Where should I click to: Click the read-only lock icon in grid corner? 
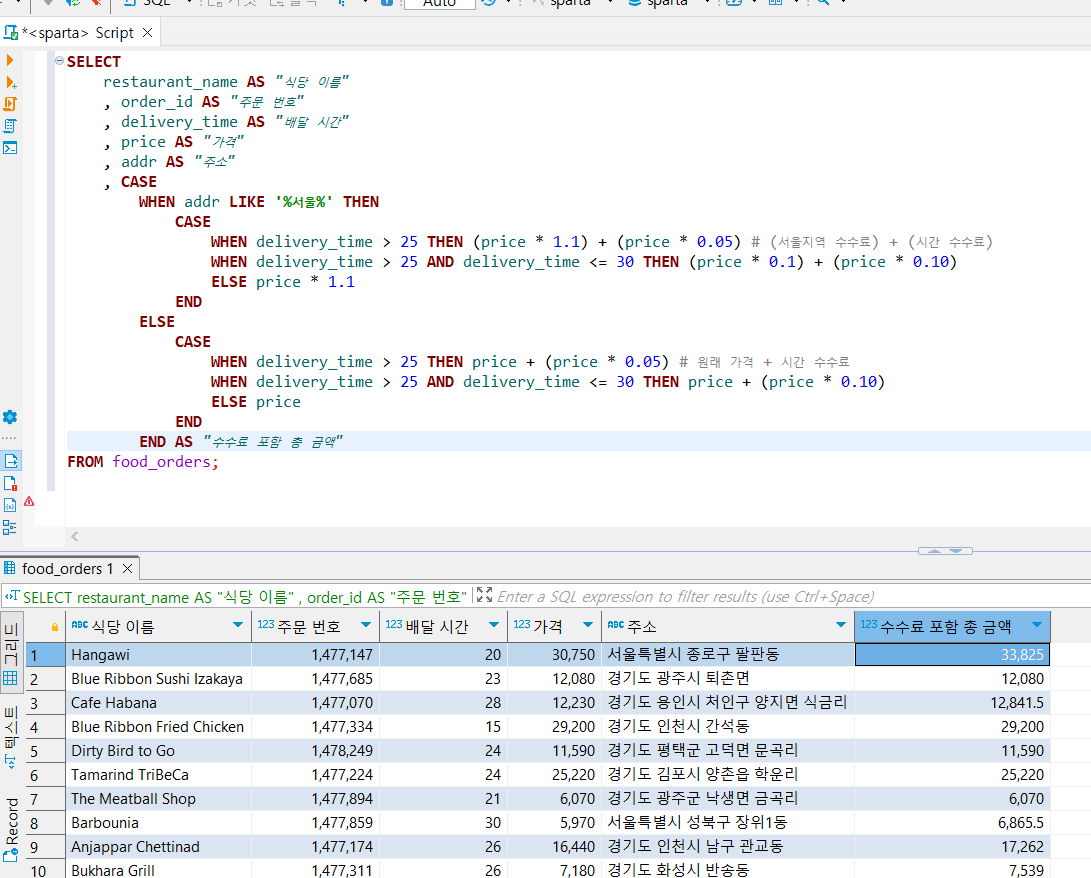pyautogui.click(x=55, y=627)
